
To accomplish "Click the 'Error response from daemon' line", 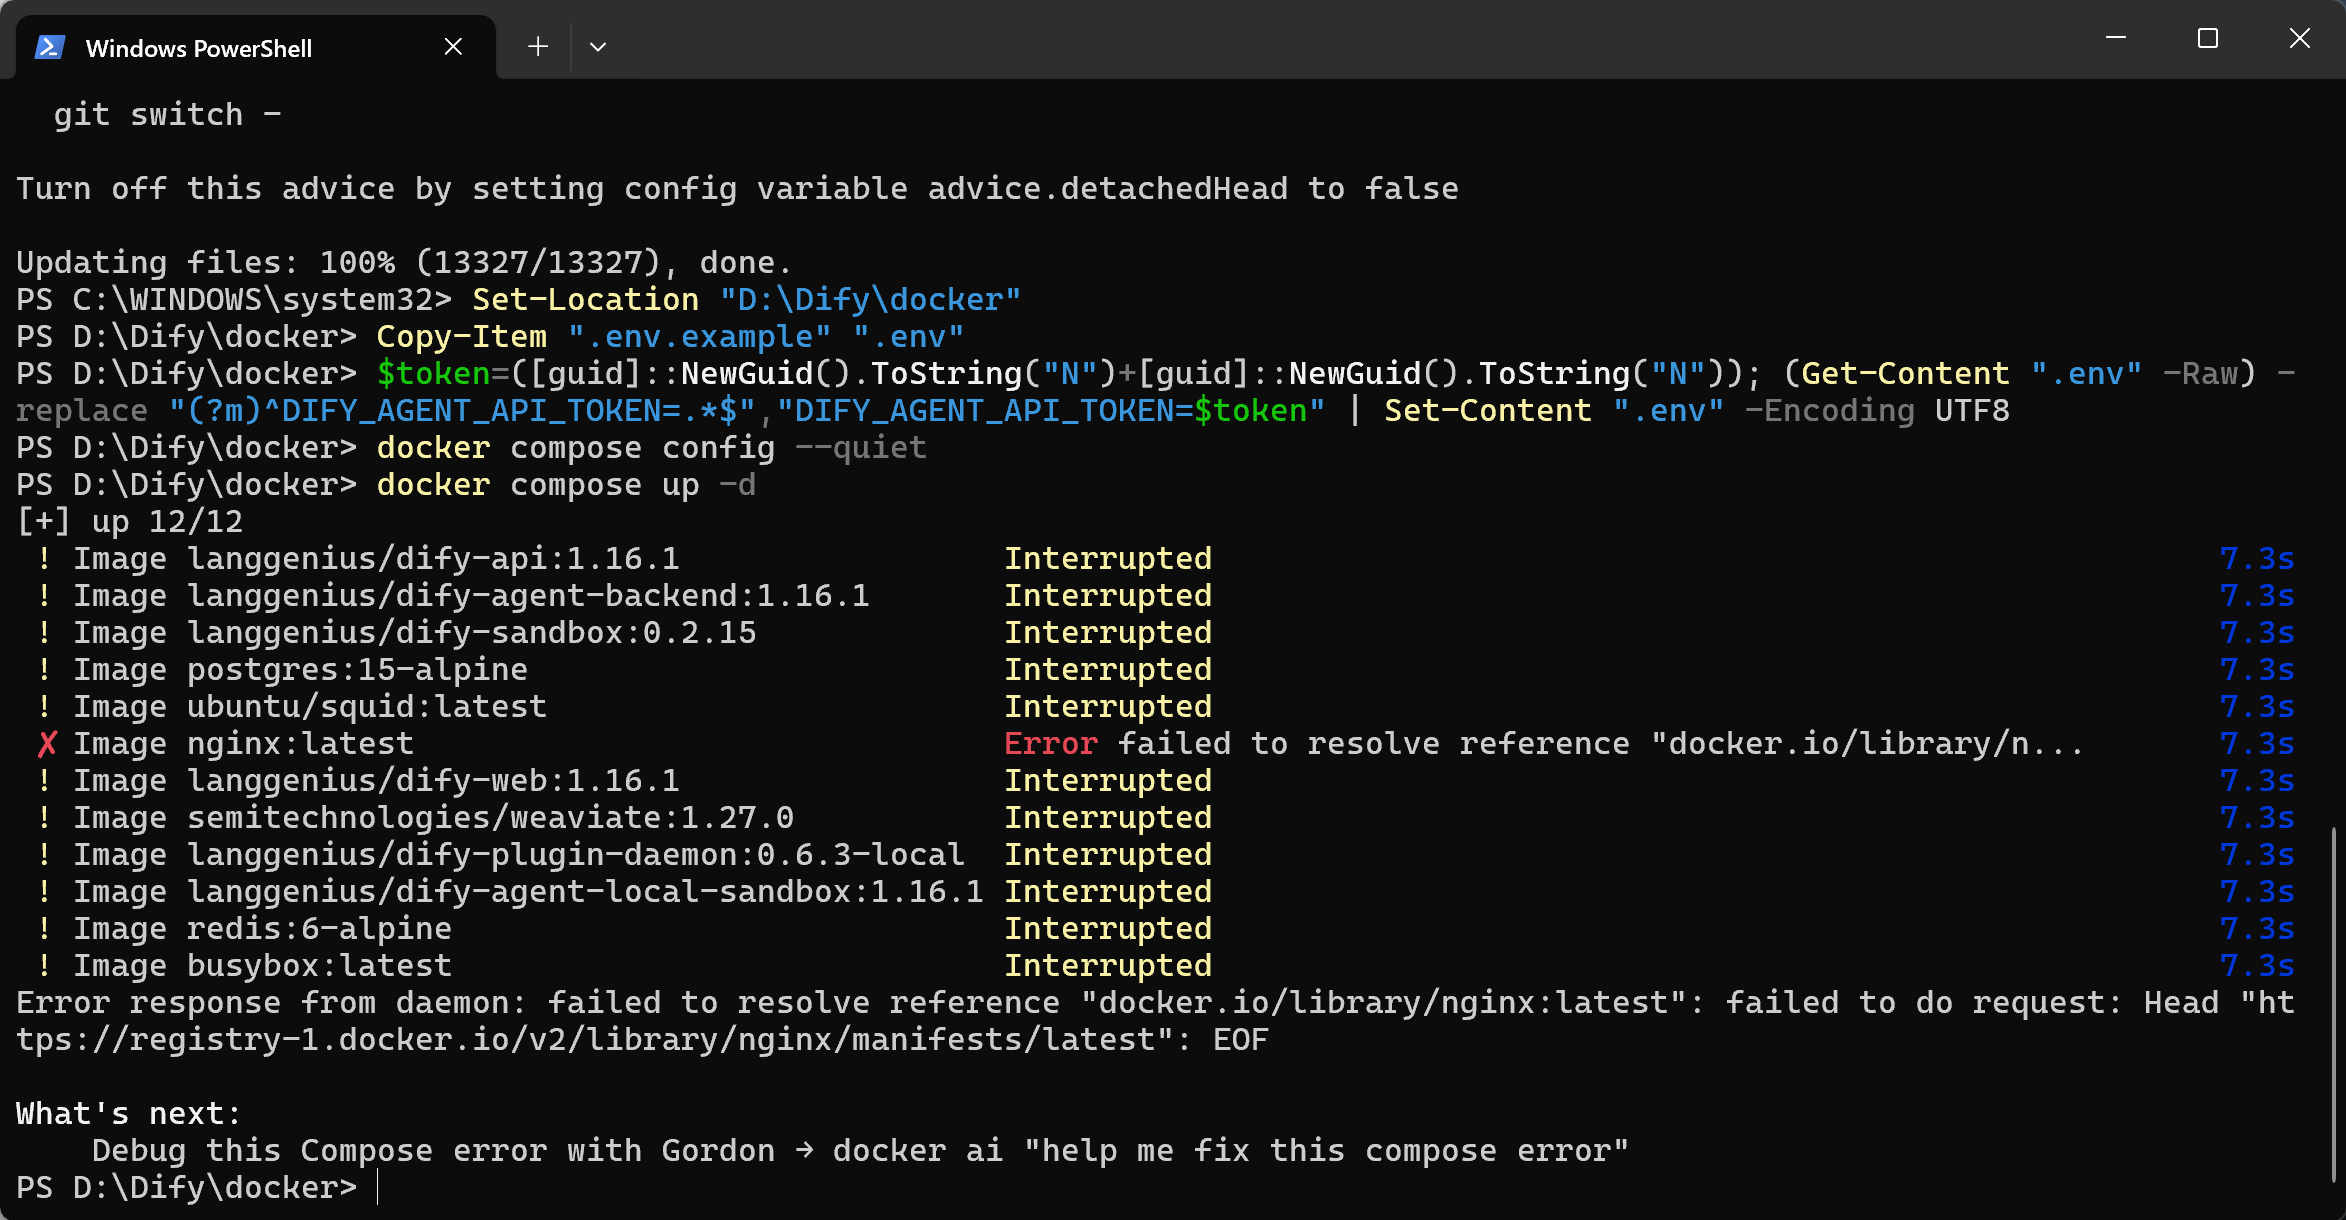I will click(1156, 1003).
